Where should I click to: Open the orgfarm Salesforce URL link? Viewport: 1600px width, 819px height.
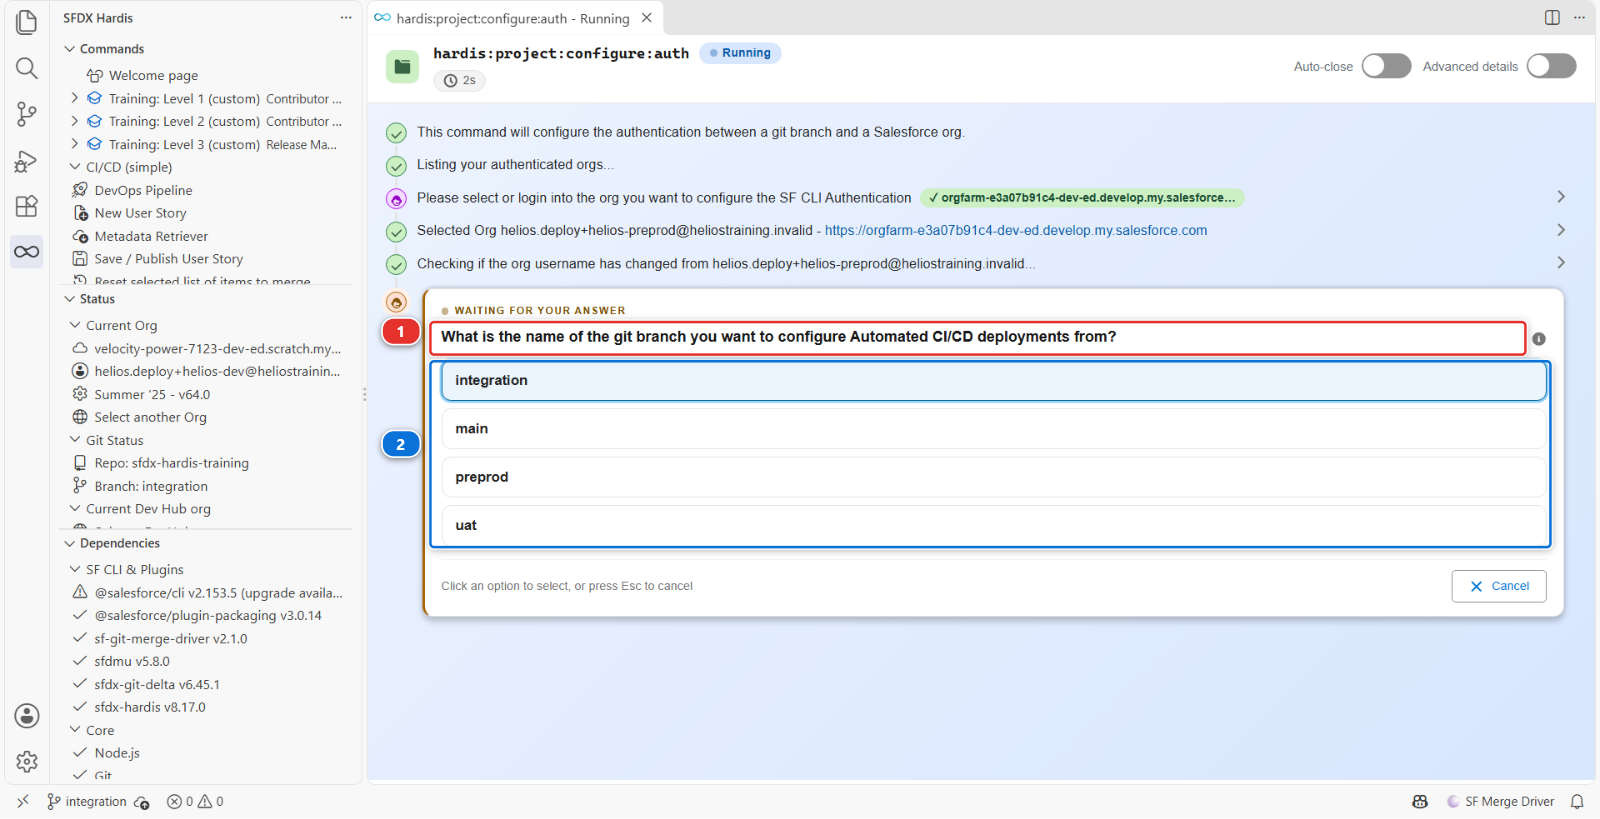click(x=1016, y=230)
